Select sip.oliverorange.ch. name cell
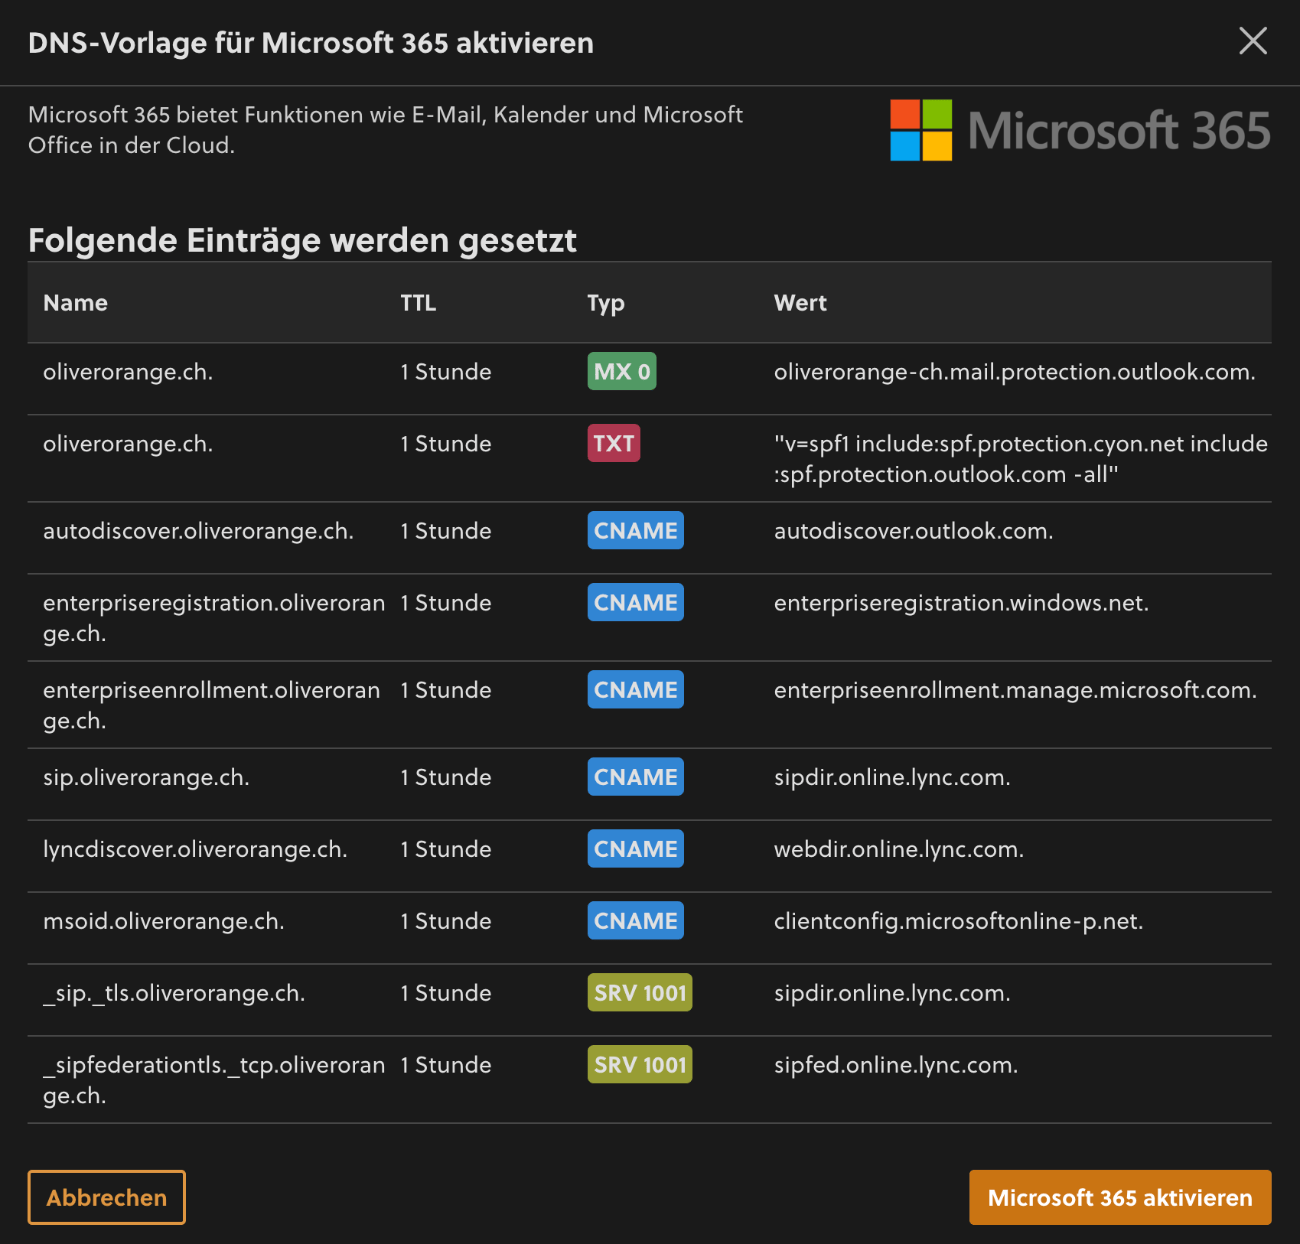Image resolution: width=1300 pixels, height=1244 pixels. pos(146,777)
